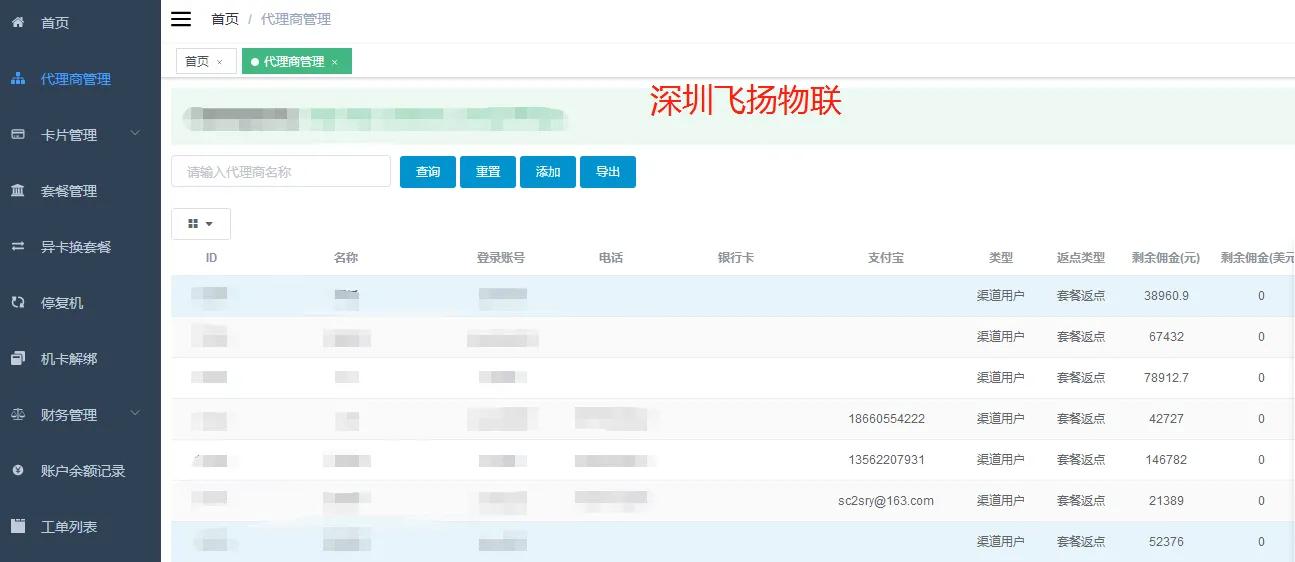1295x562 pixels.
Task: Click Alipay value sc2sry@163.com
Action: 886,501
